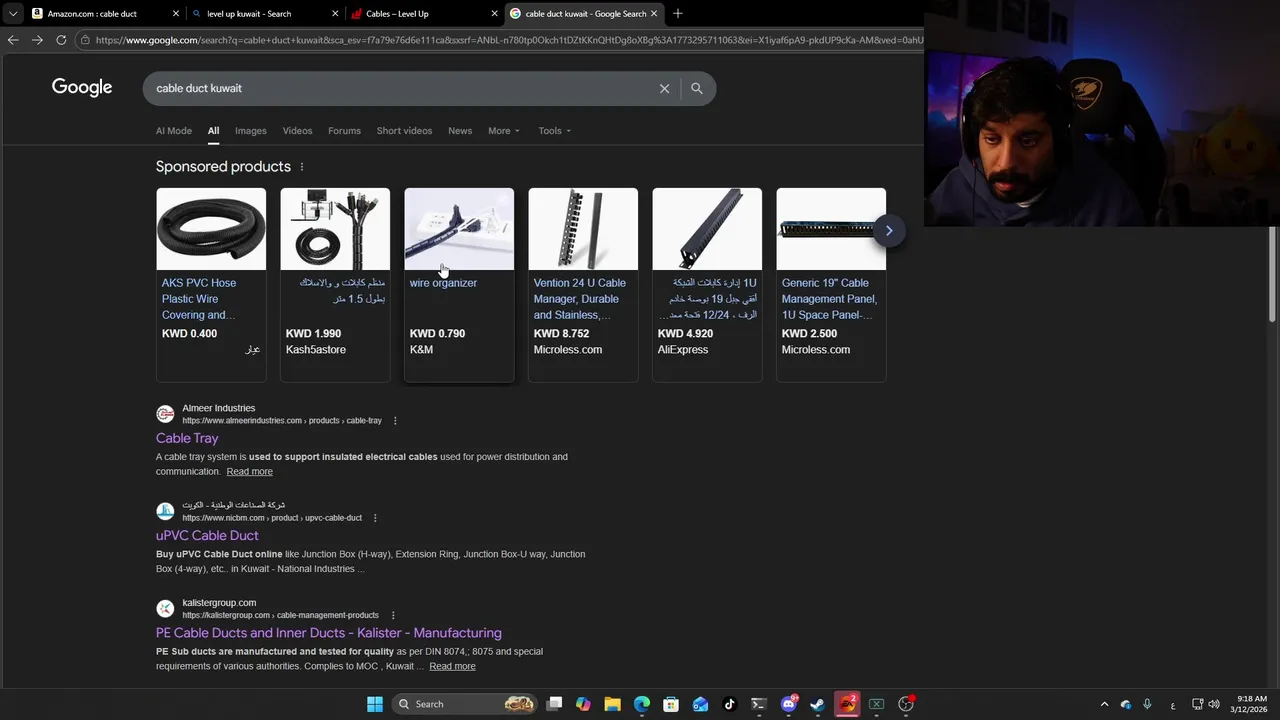Click Read more under Cable Tray snippet
The height and width of the screenshot is (720, 1280).
[x=249, y=472]
